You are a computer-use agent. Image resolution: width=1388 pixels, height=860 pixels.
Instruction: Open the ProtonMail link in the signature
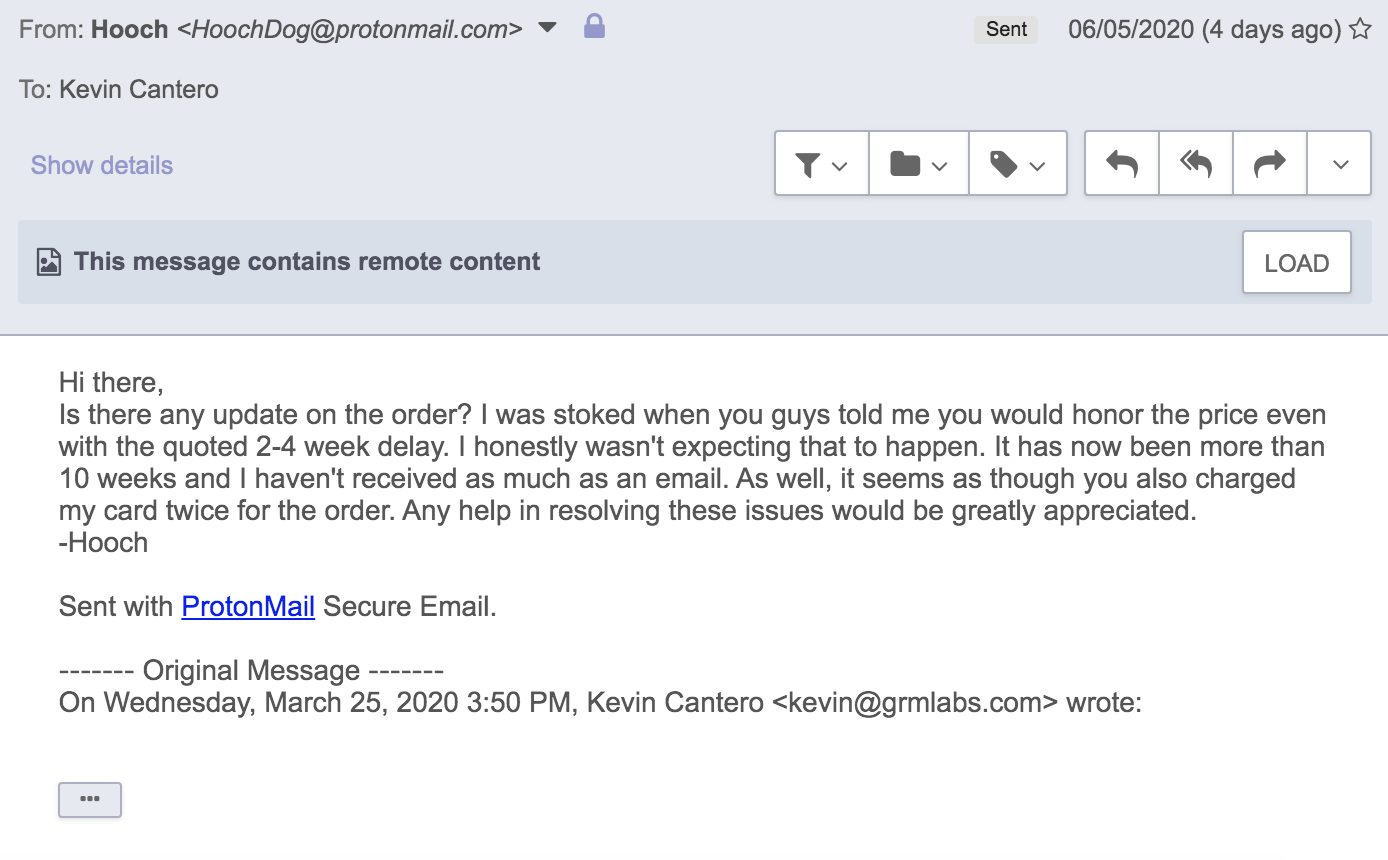click(x=248, y=606)
